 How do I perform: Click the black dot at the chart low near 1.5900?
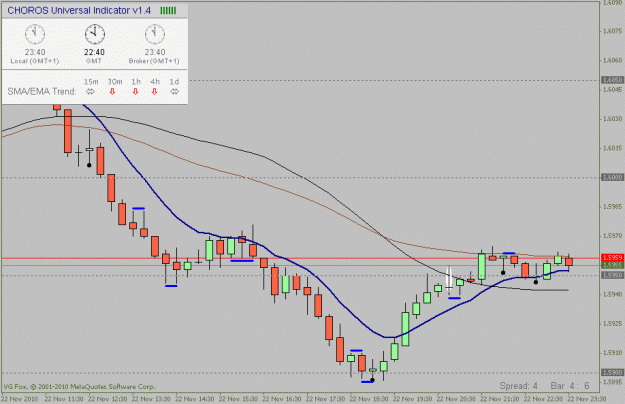[372, 380]
